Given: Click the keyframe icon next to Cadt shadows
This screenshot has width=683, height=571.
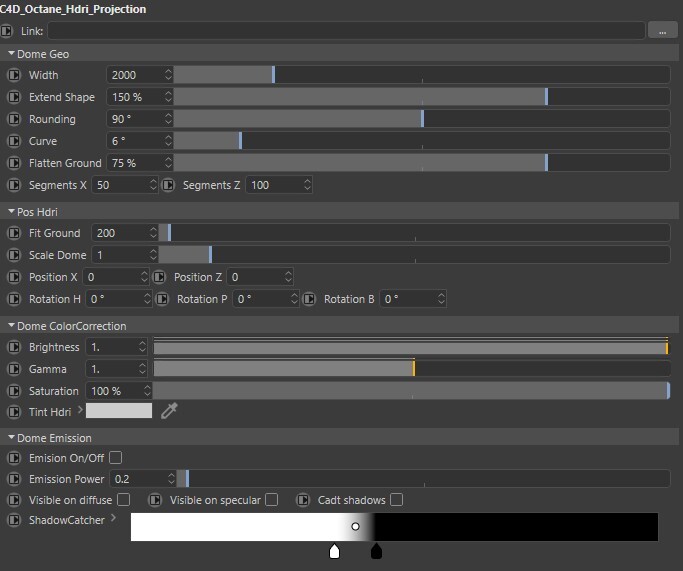Looking at the screenshot, I should pyautogui.click(x=303, y=500).
